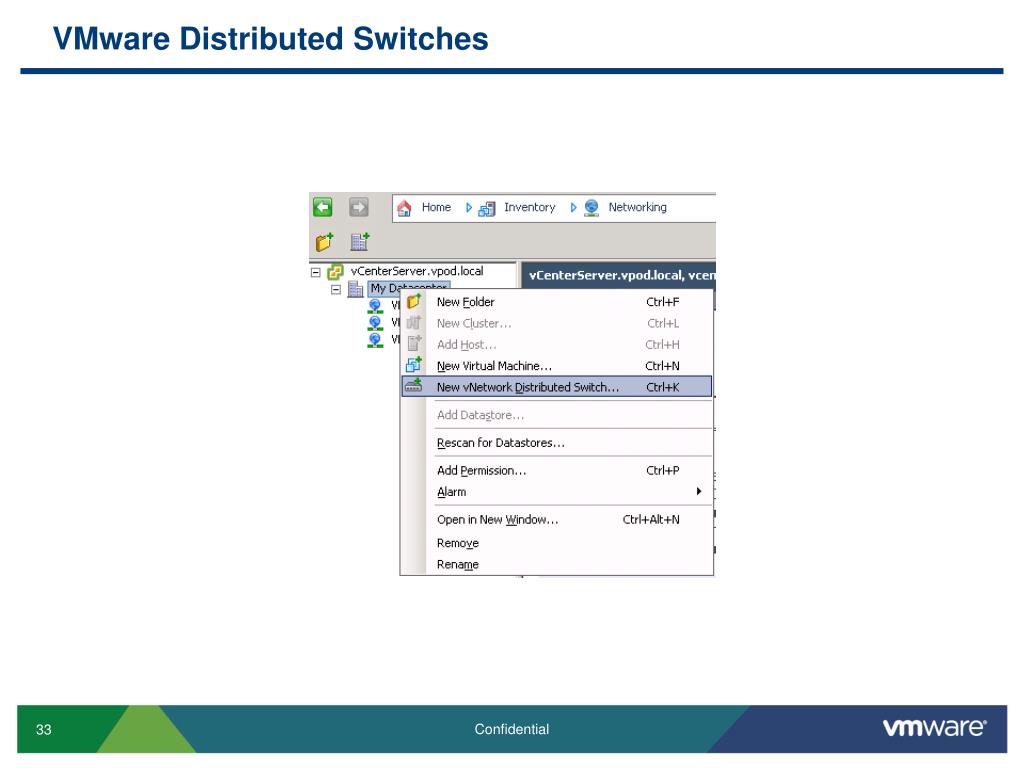Click the Networking breadcrumb link
The image size is (1024, 768).
click(x=637, y=207)
